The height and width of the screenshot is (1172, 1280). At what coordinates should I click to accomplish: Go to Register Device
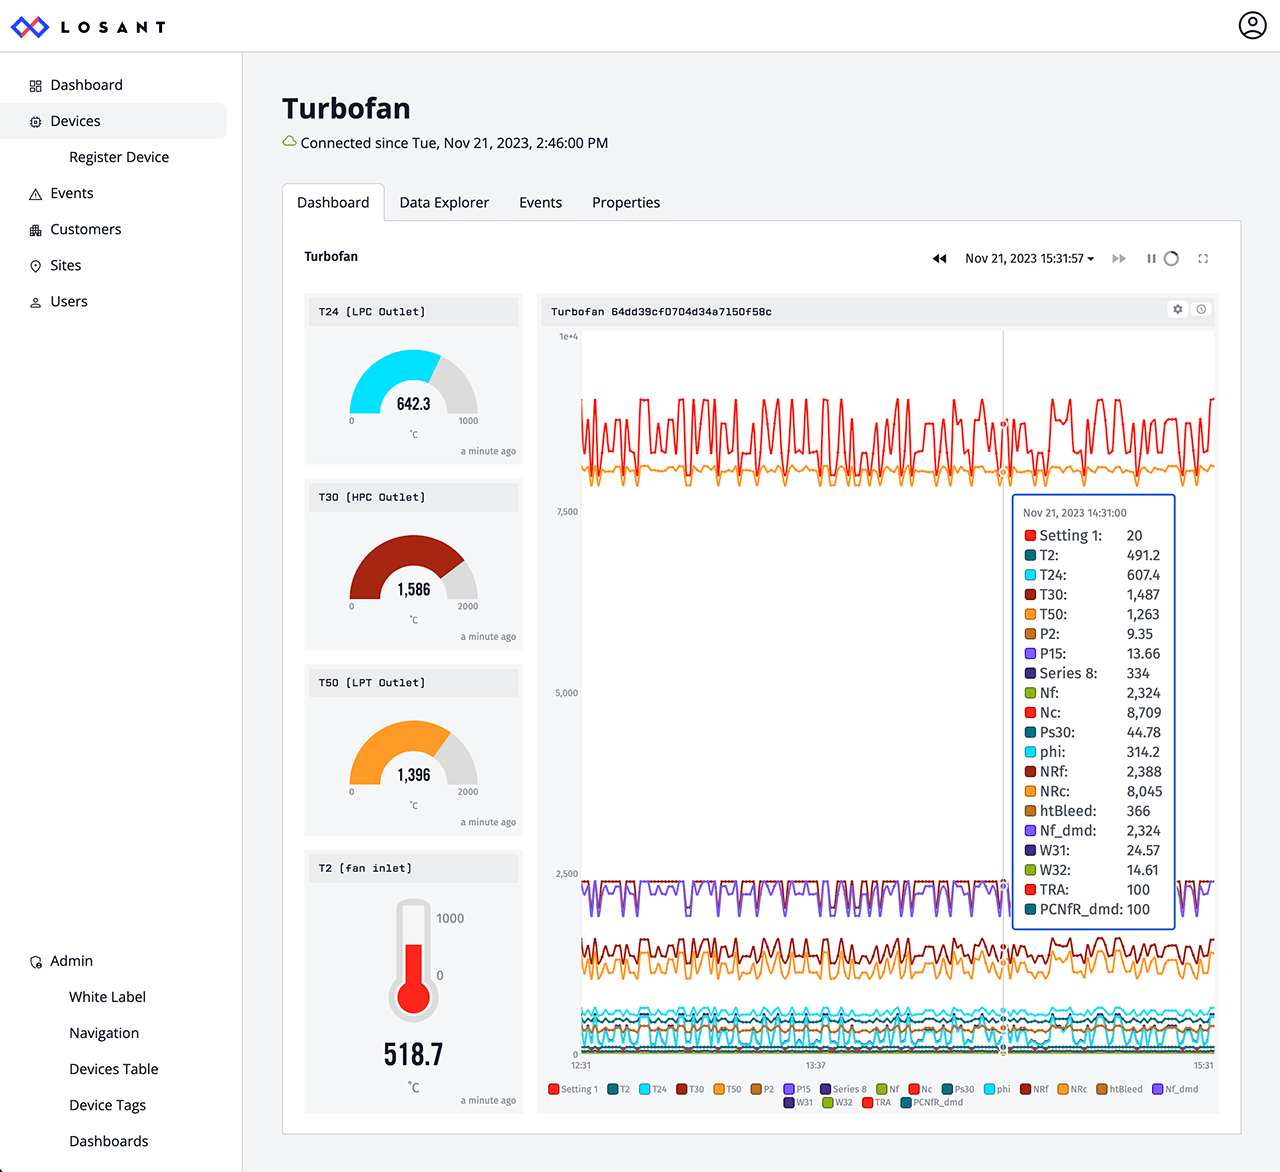point(119,157)
